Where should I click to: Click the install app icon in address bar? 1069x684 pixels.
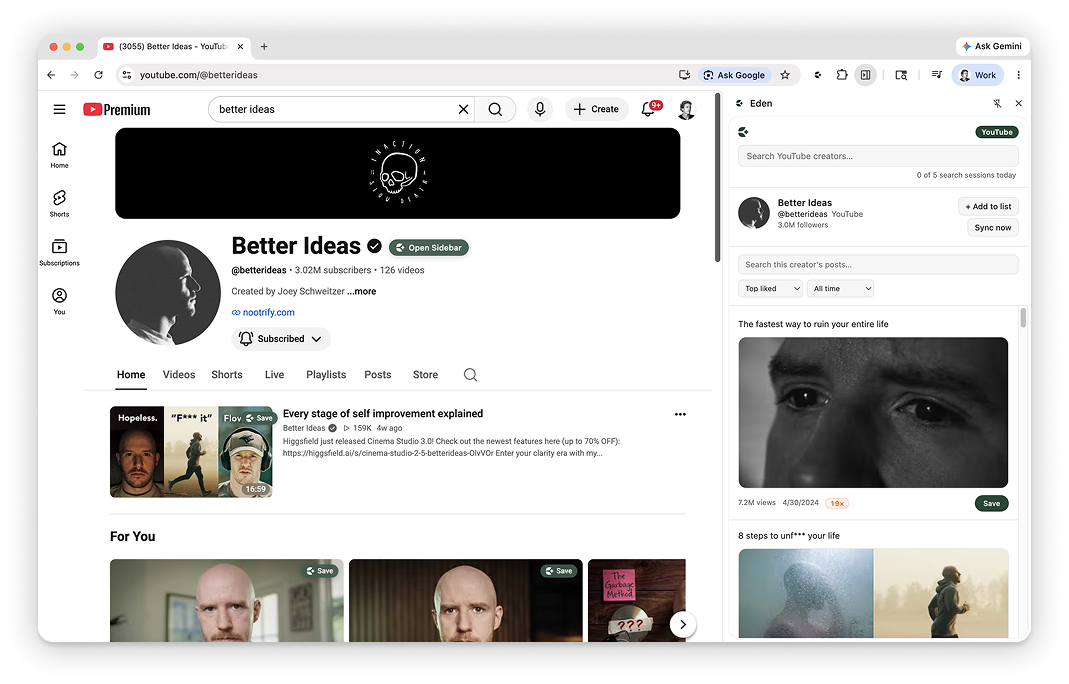pyautogui.click(x=684, y=75)
